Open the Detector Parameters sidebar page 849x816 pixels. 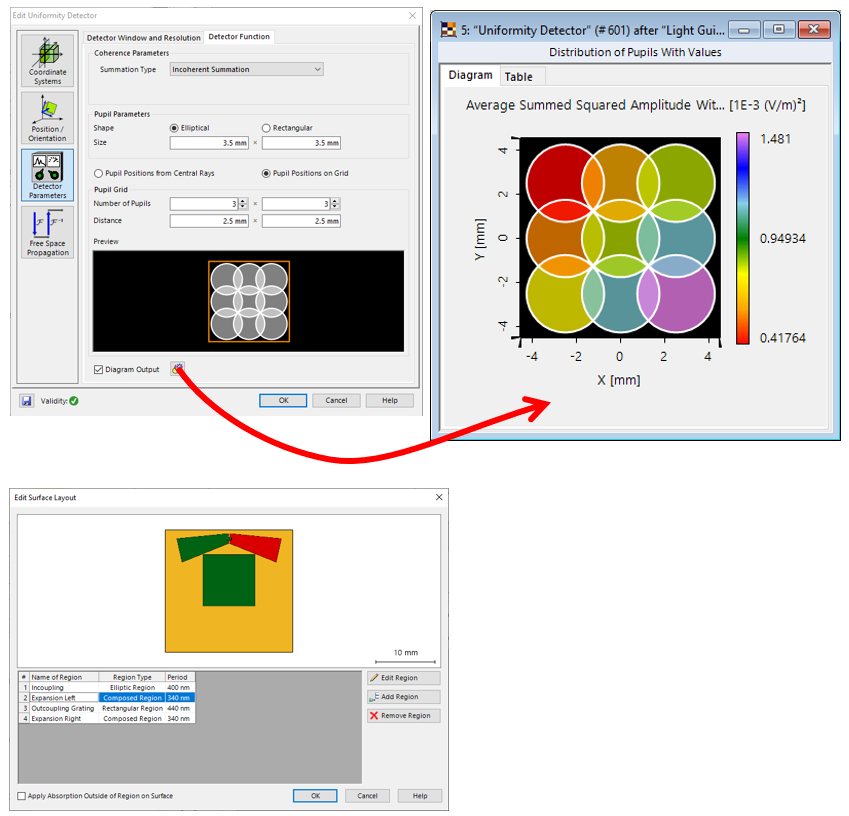tap(47, 175)
